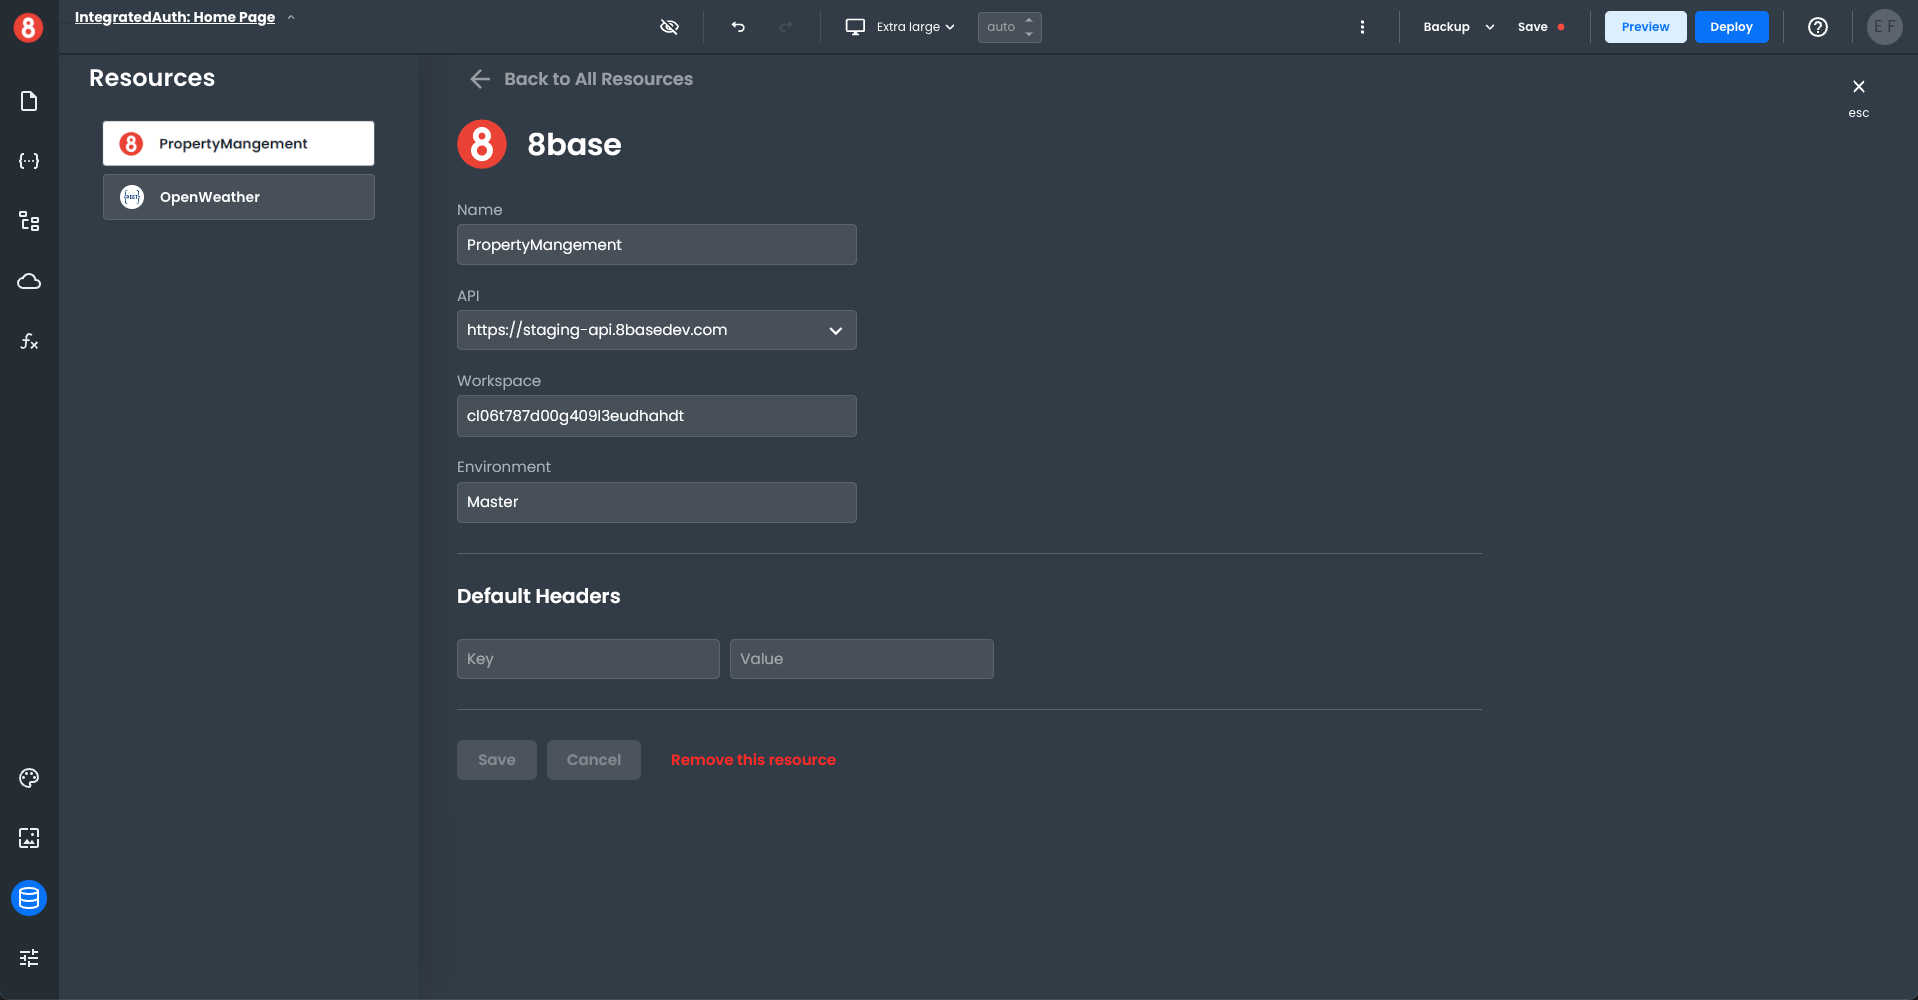Image resolution: width=1918 pixels, height=1000 pixels.
Task: Open the State curly-braces icon in sidebar
Action: point(29,161)
